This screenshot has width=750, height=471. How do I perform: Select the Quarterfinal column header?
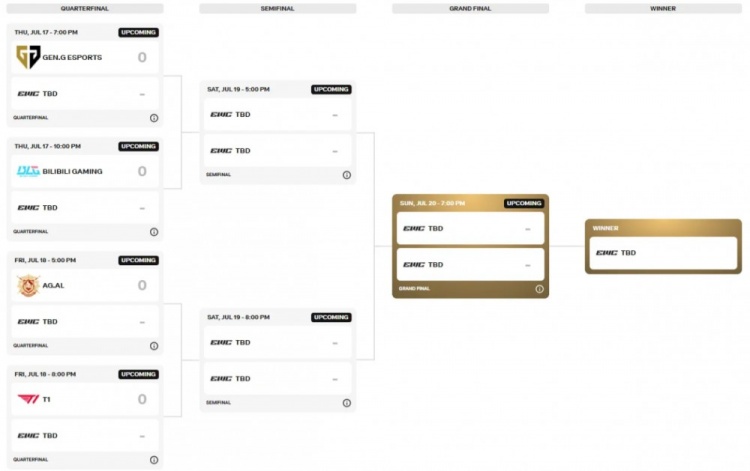[x=85, y=8]
